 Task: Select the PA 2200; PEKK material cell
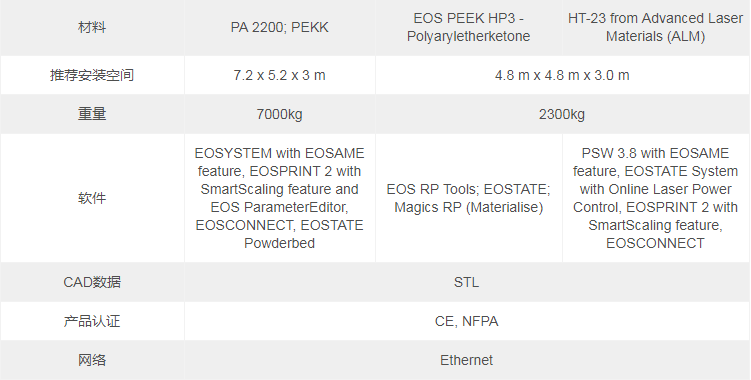(x=280, y=27)
